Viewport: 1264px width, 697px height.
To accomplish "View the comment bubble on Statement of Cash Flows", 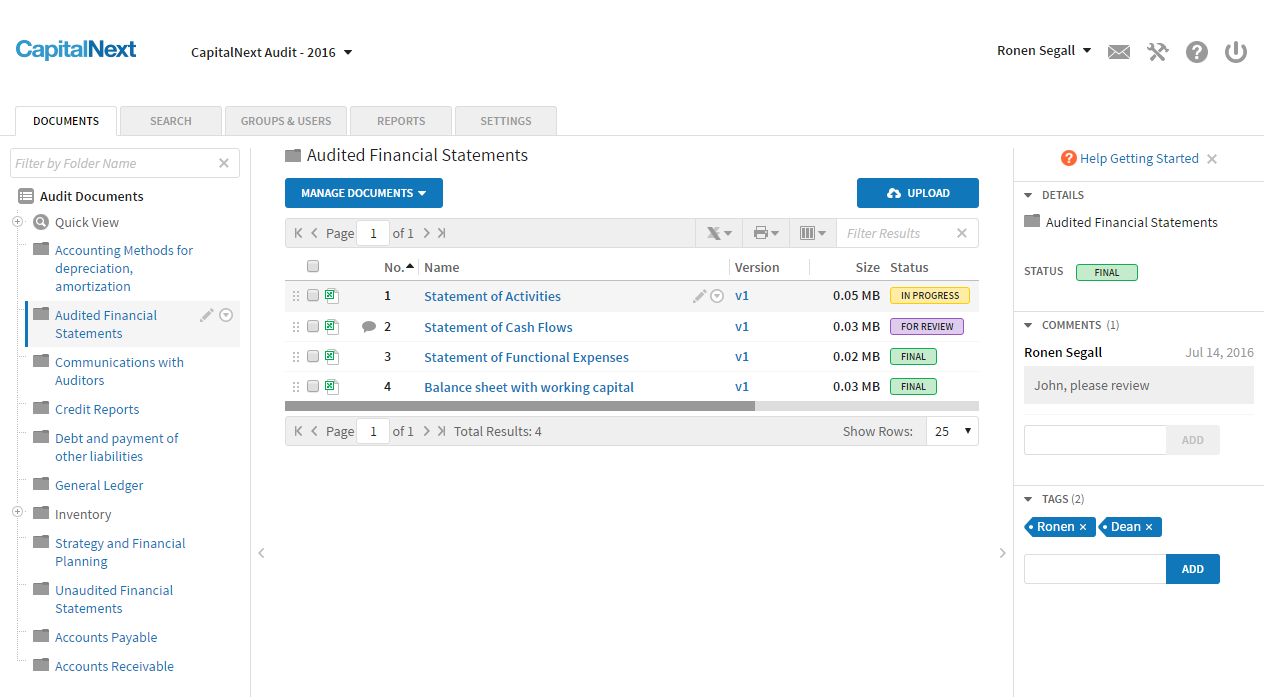I will coord(369,325).
